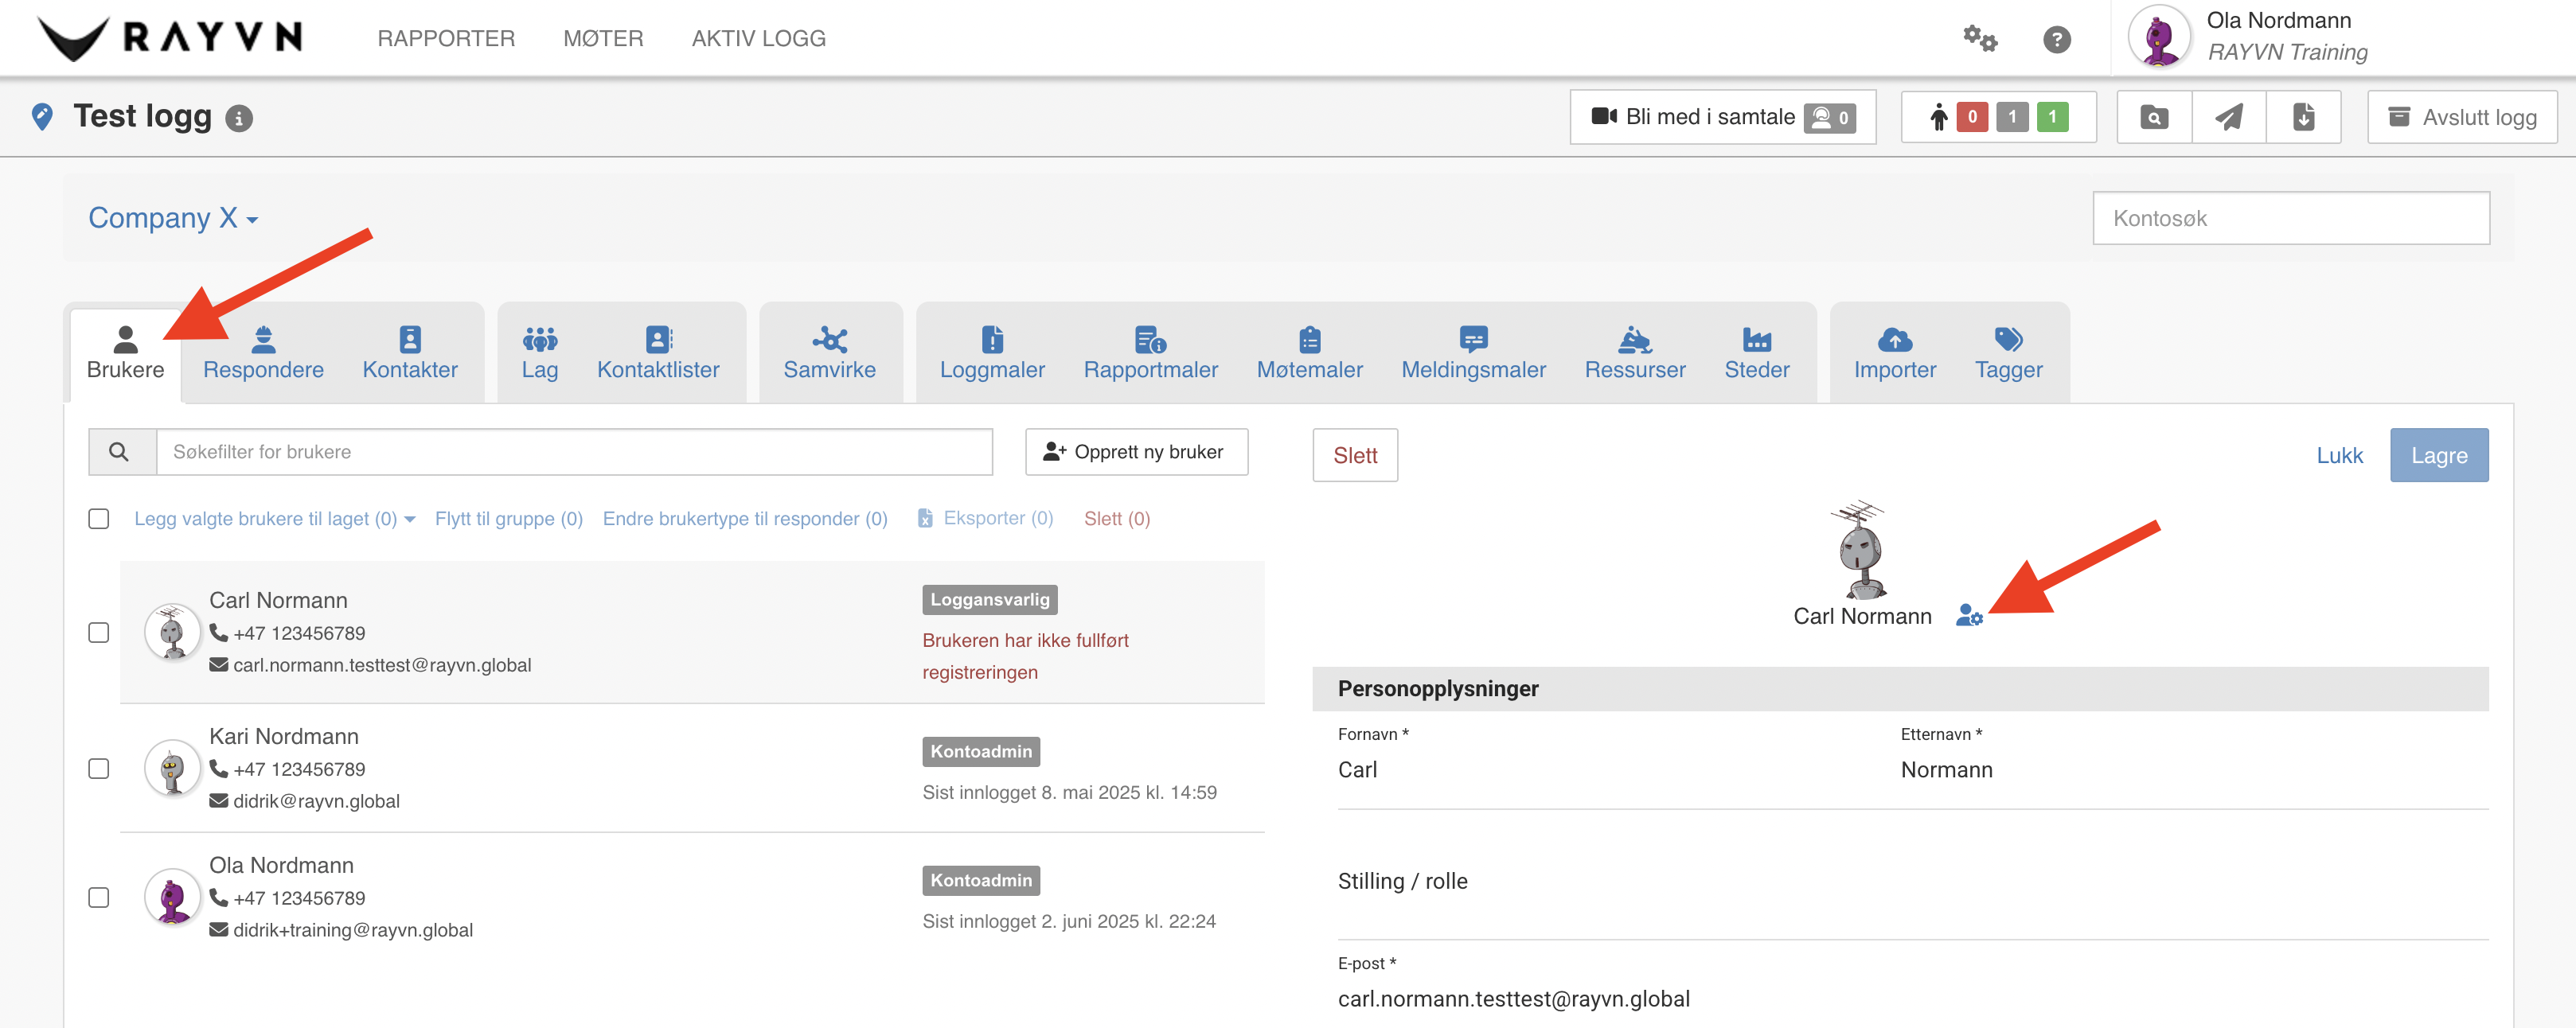Open user settings icon beside Carl Normann
The image size is (2576, 1028).
point(1968,615)
